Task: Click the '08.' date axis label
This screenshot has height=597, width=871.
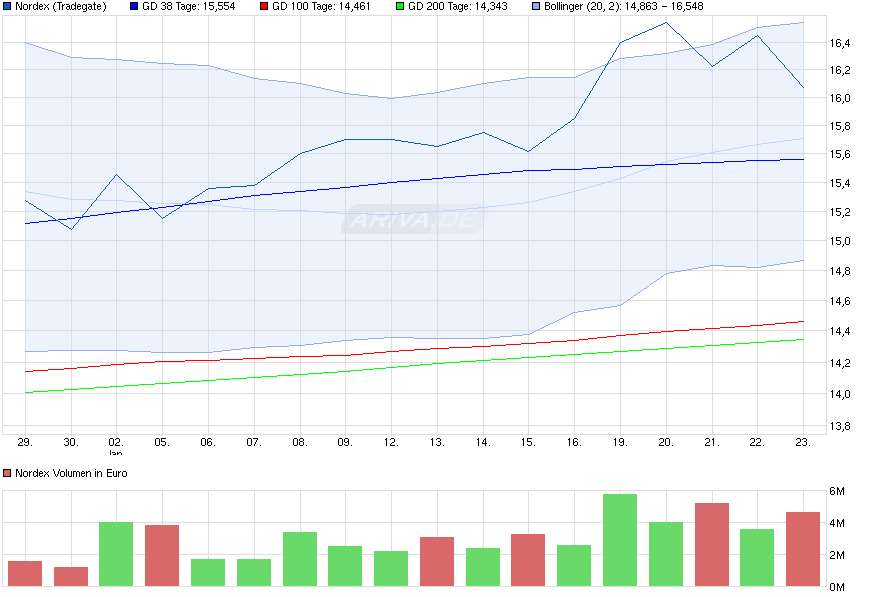Action: coord(300,442)
